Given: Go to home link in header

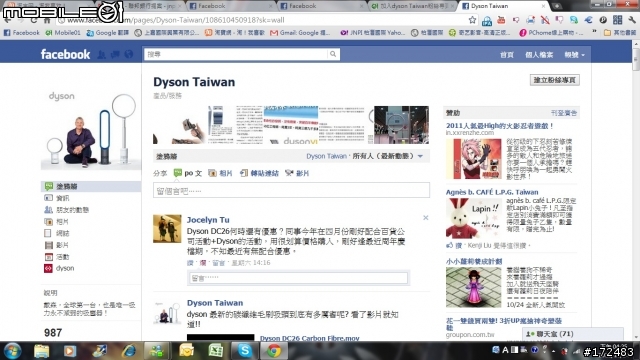Looking at the screenshot, I should (x=507, y=55).
